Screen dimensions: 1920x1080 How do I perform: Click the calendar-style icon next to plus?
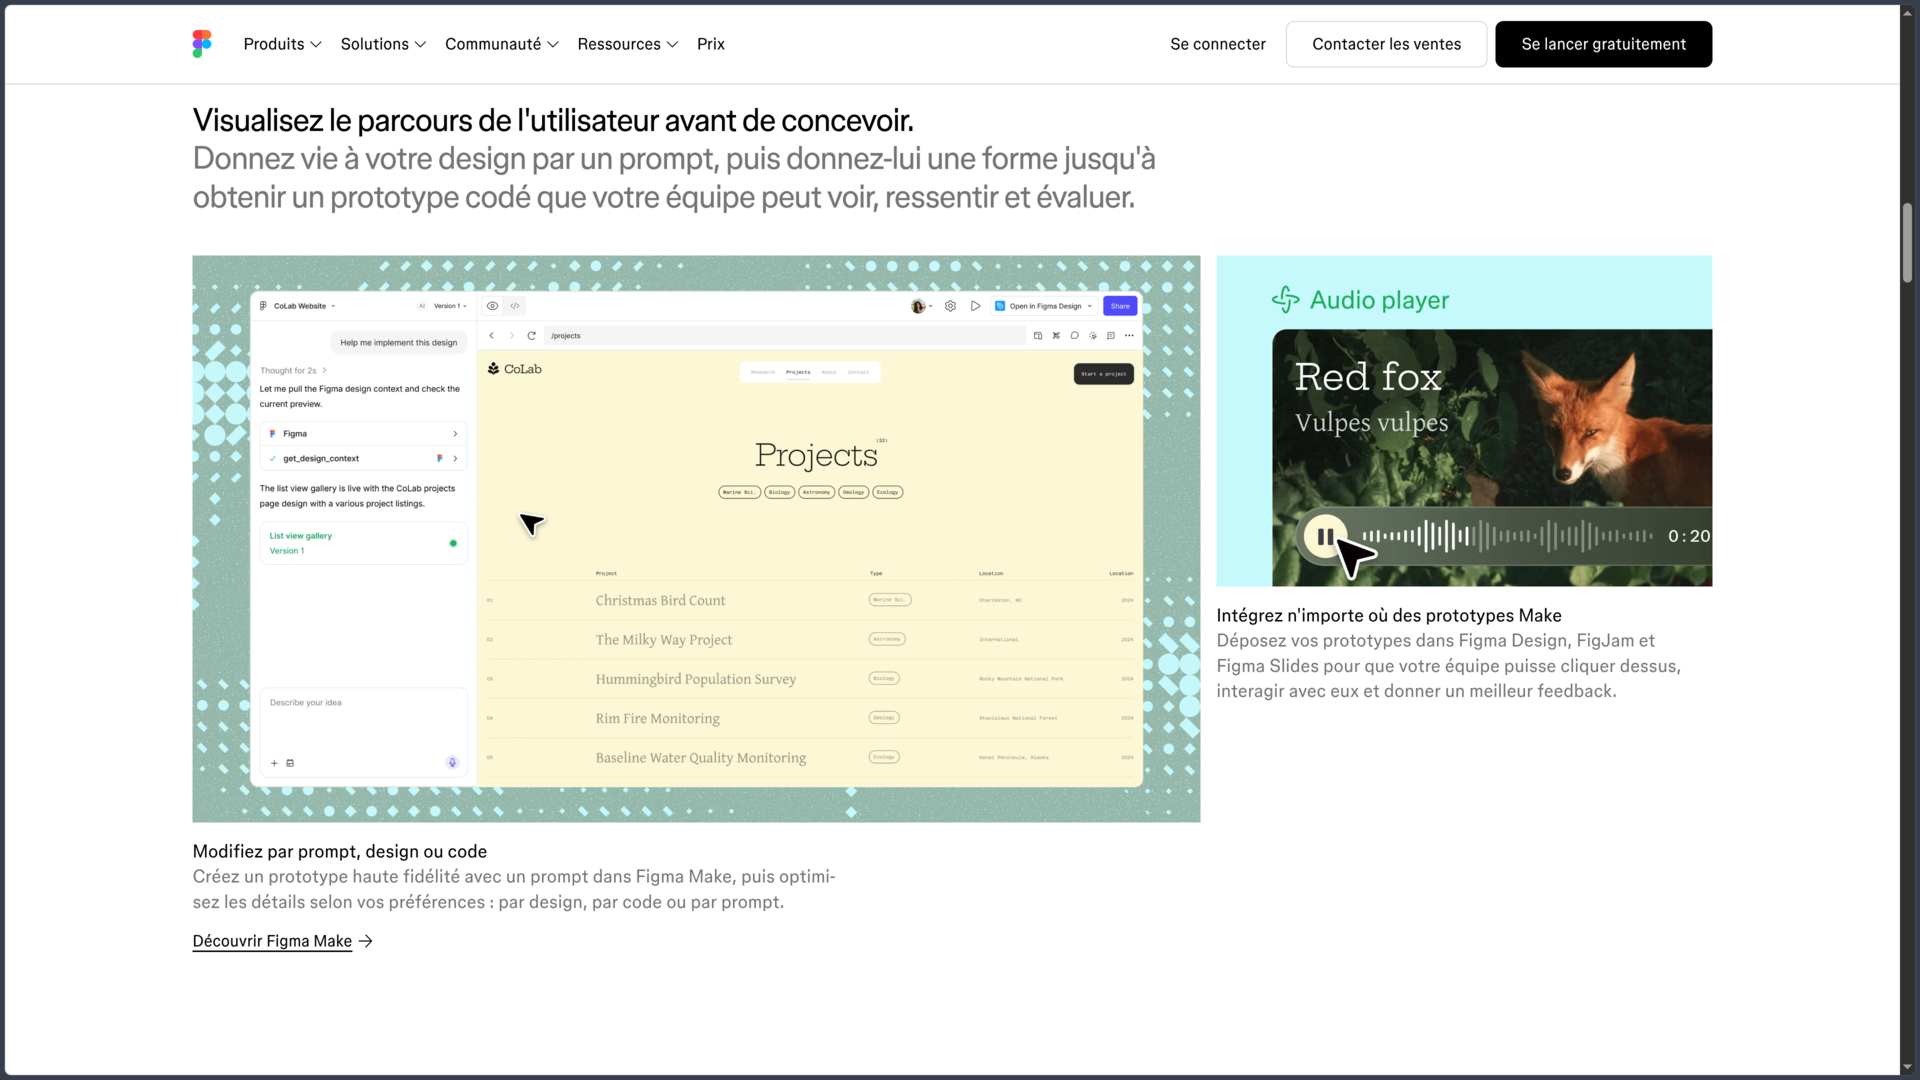[290, 763]
